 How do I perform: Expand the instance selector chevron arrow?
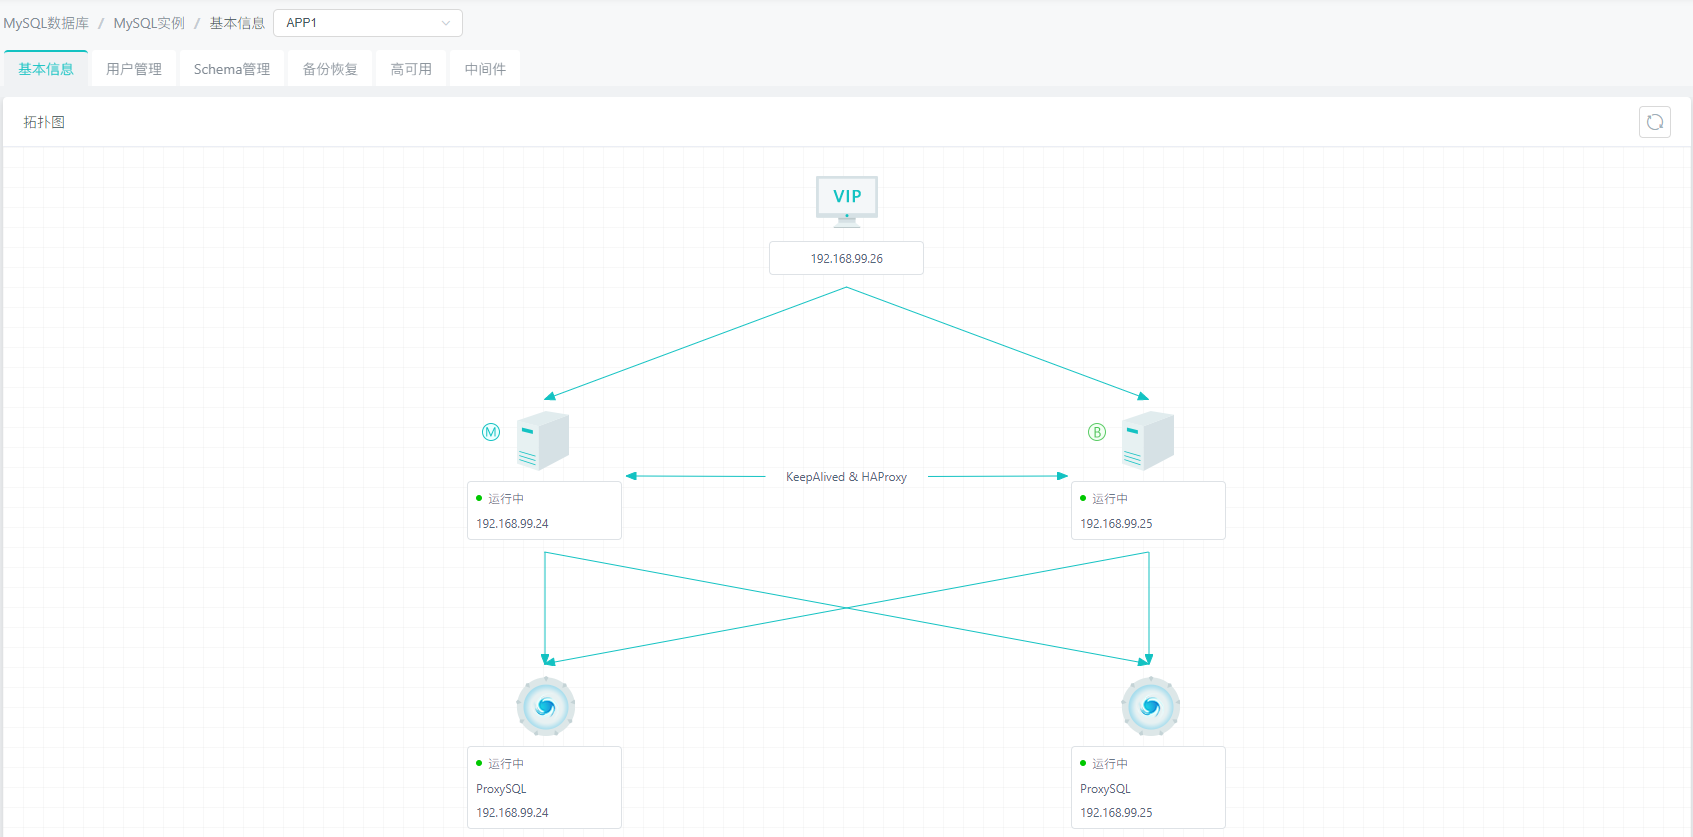[446, 23]
